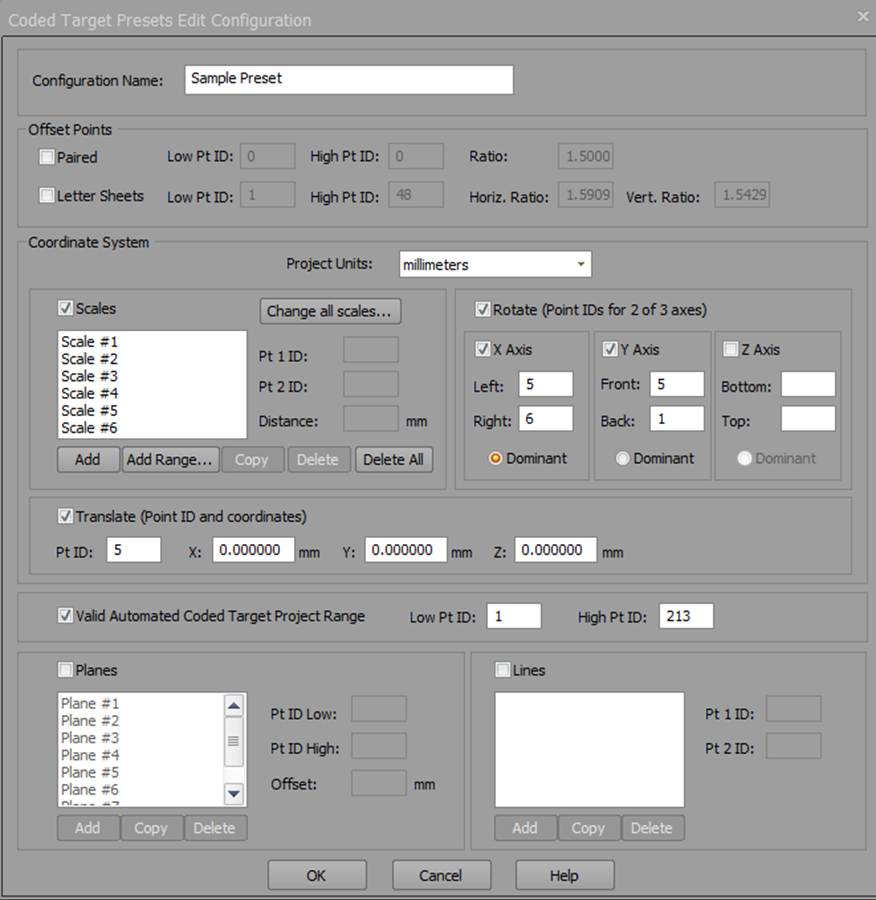The image size is (876, 900).
Task: Click the High Pt ID field showing 213
Action: pos(686,617)
